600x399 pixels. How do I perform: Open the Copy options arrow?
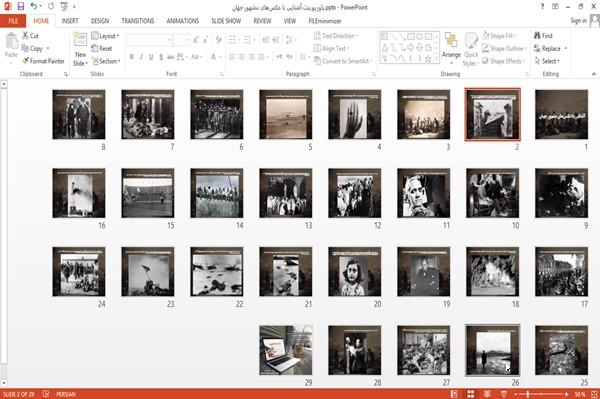click(48, 49)
